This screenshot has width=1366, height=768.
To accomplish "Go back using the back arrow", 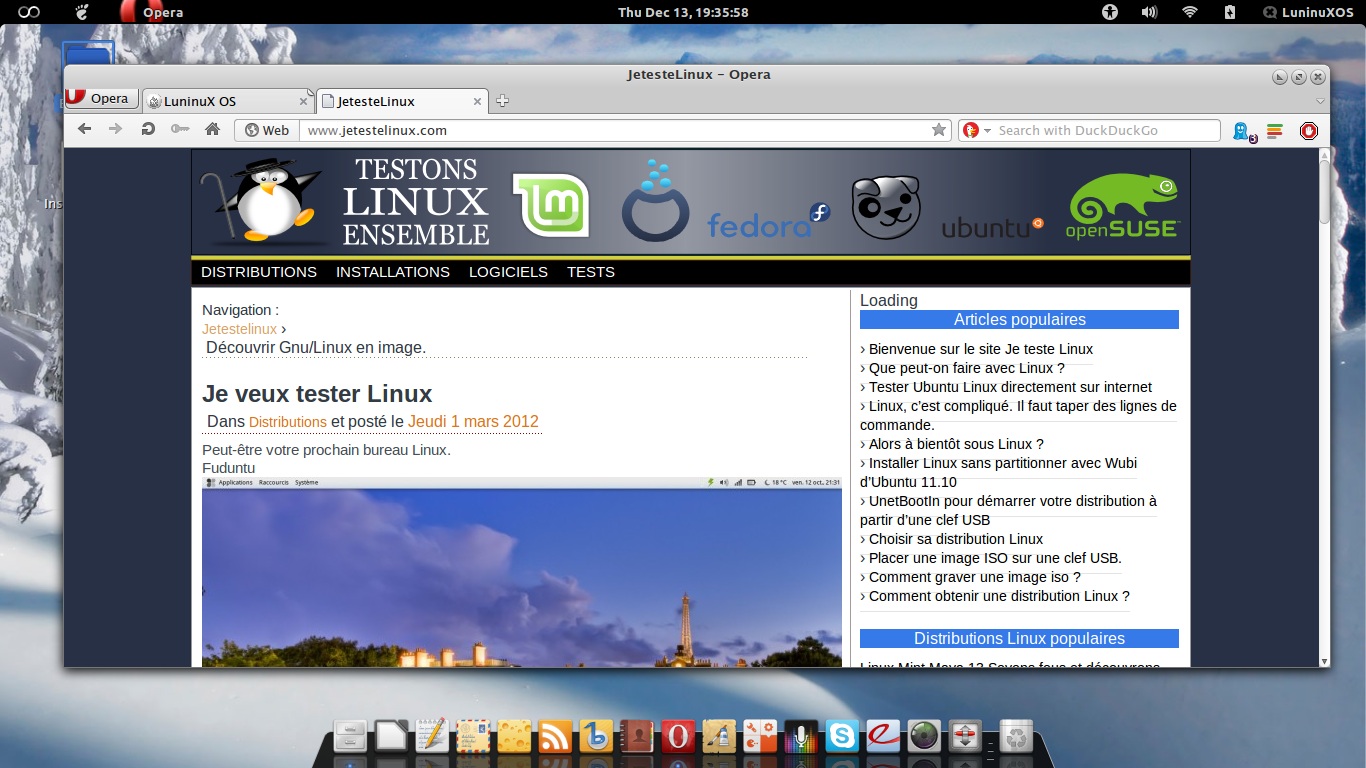I will pos(84,129).
